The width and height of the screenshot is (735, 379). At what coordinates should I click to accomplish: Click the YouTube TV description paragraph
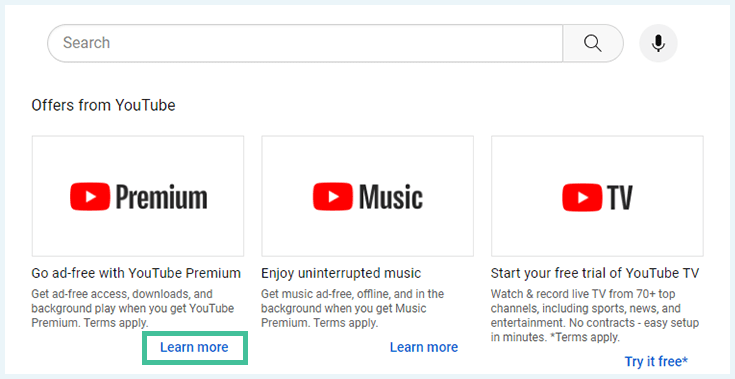pos(595,315)
